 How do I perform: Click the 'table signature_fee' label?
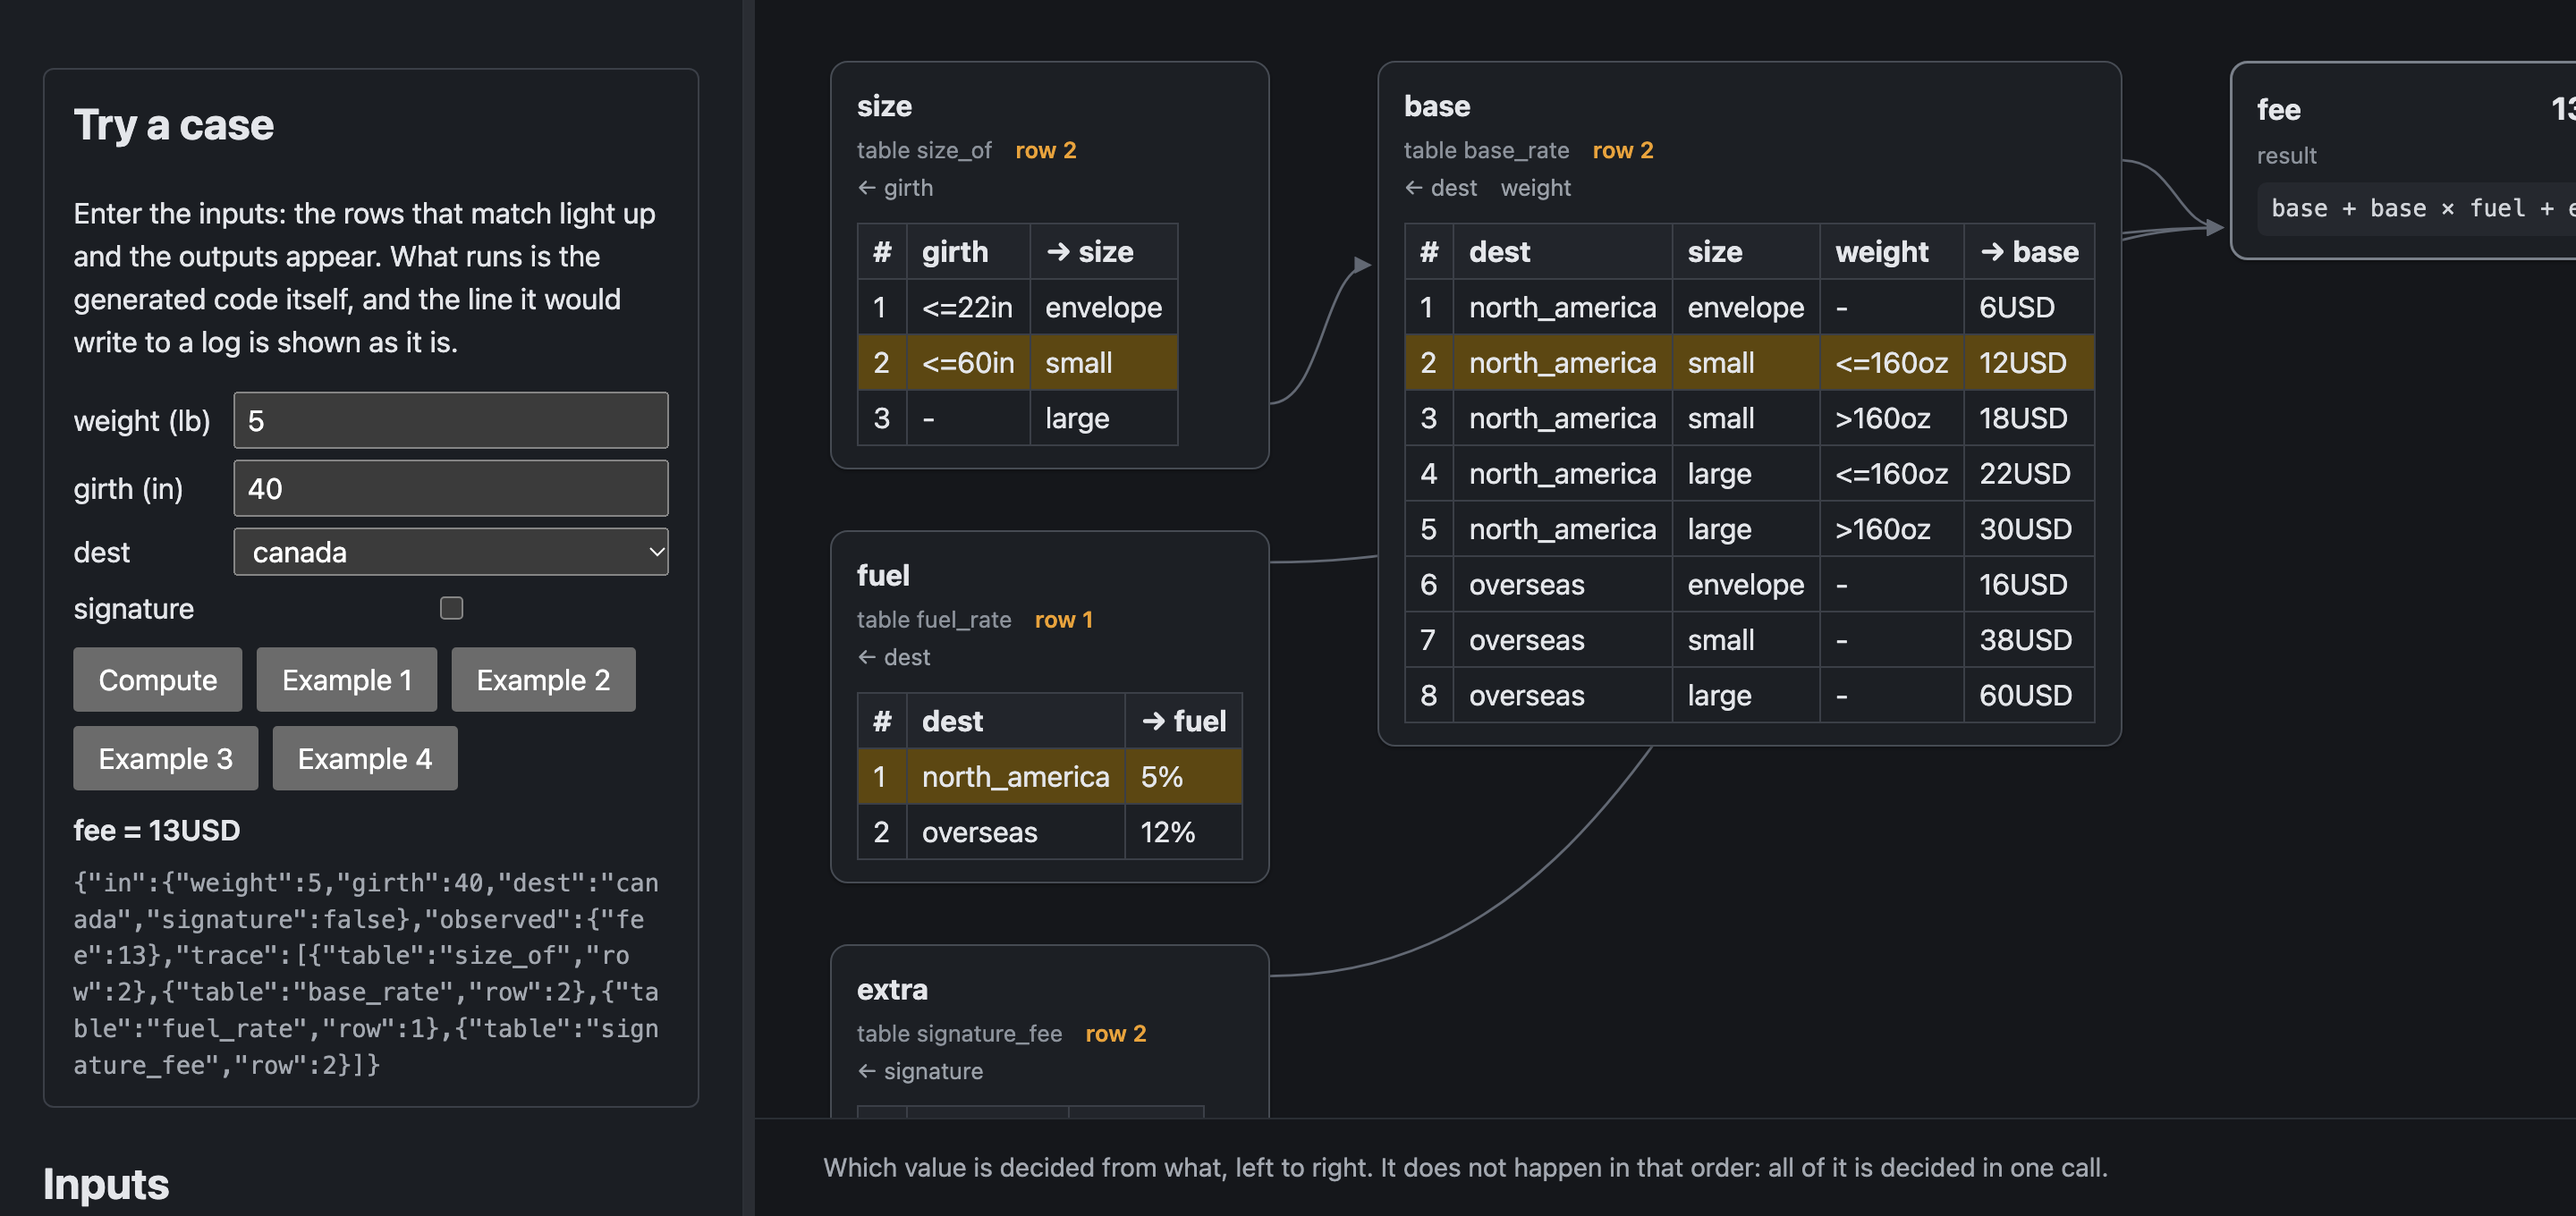point(959,1034)
